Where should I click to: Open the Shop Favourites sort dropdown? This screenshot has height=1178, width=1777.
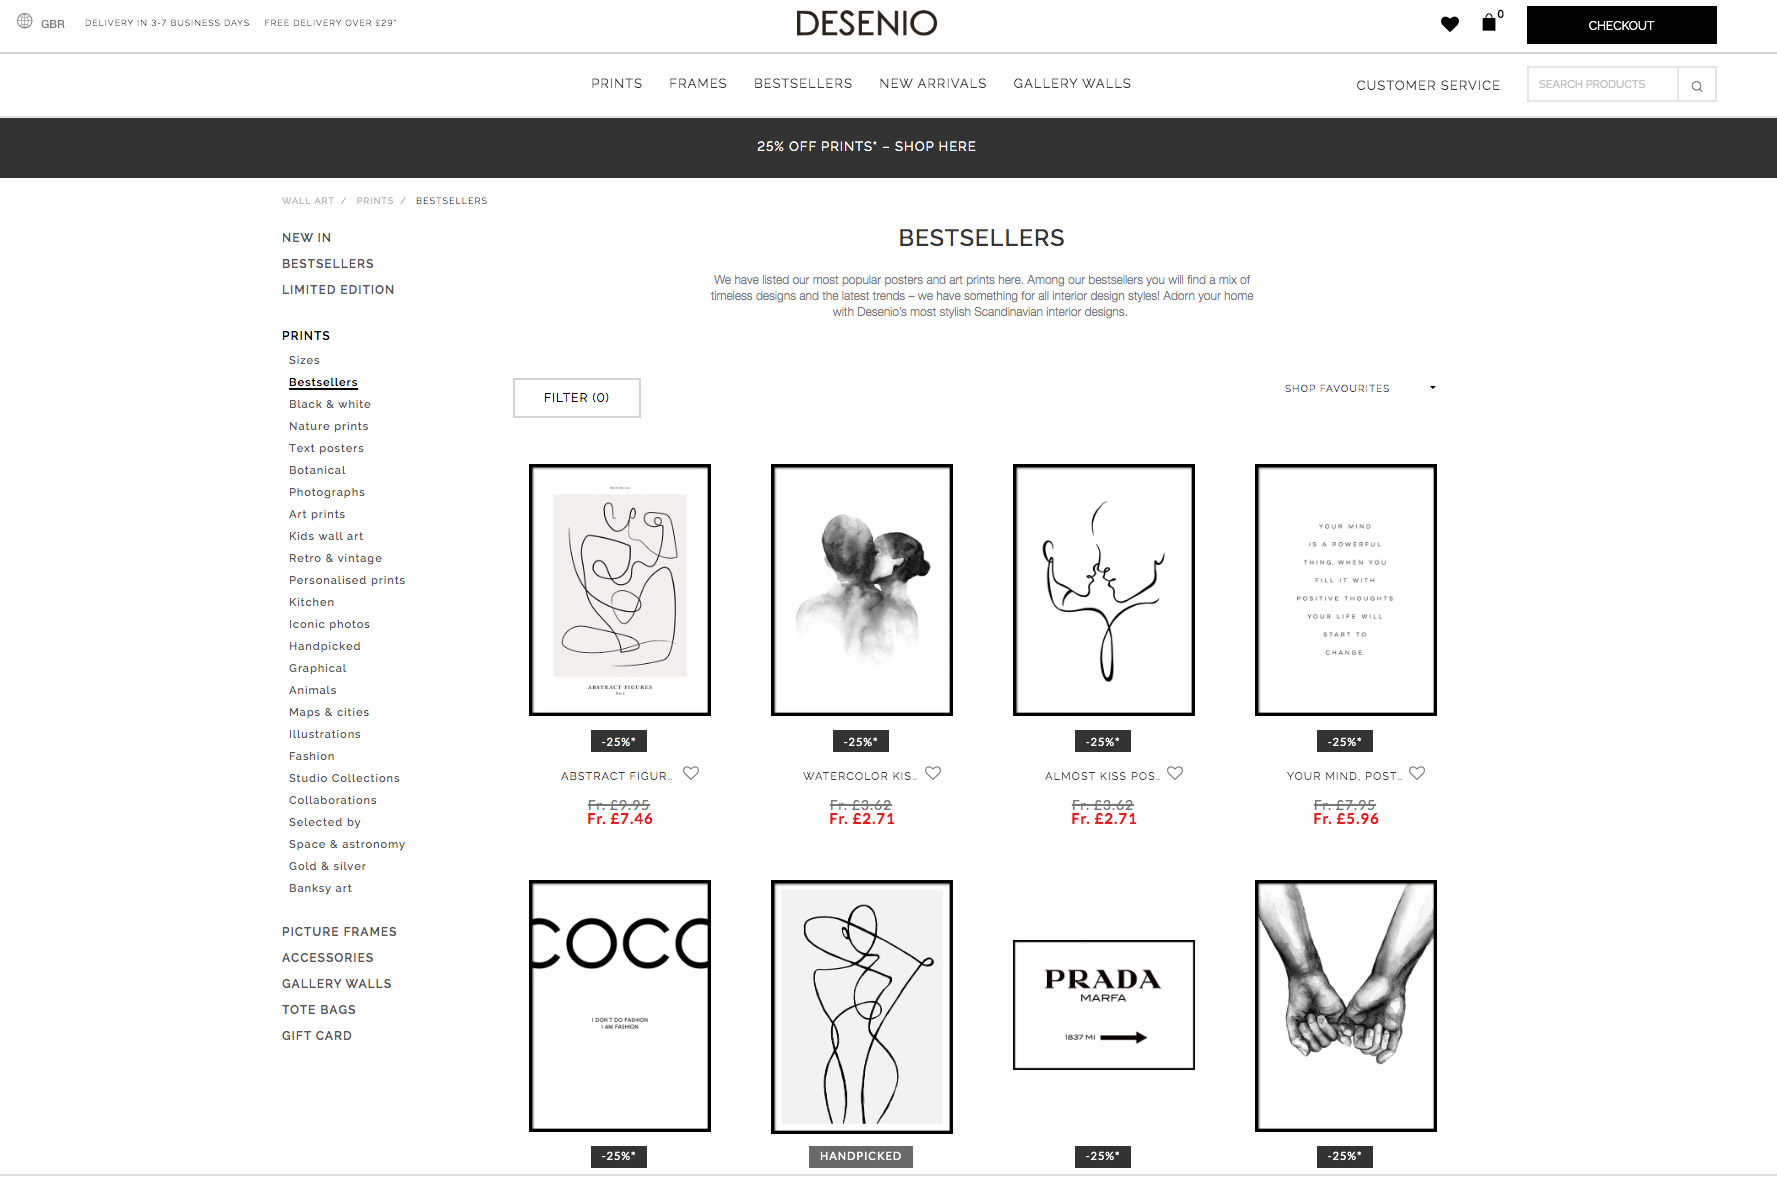[1359, 388]
